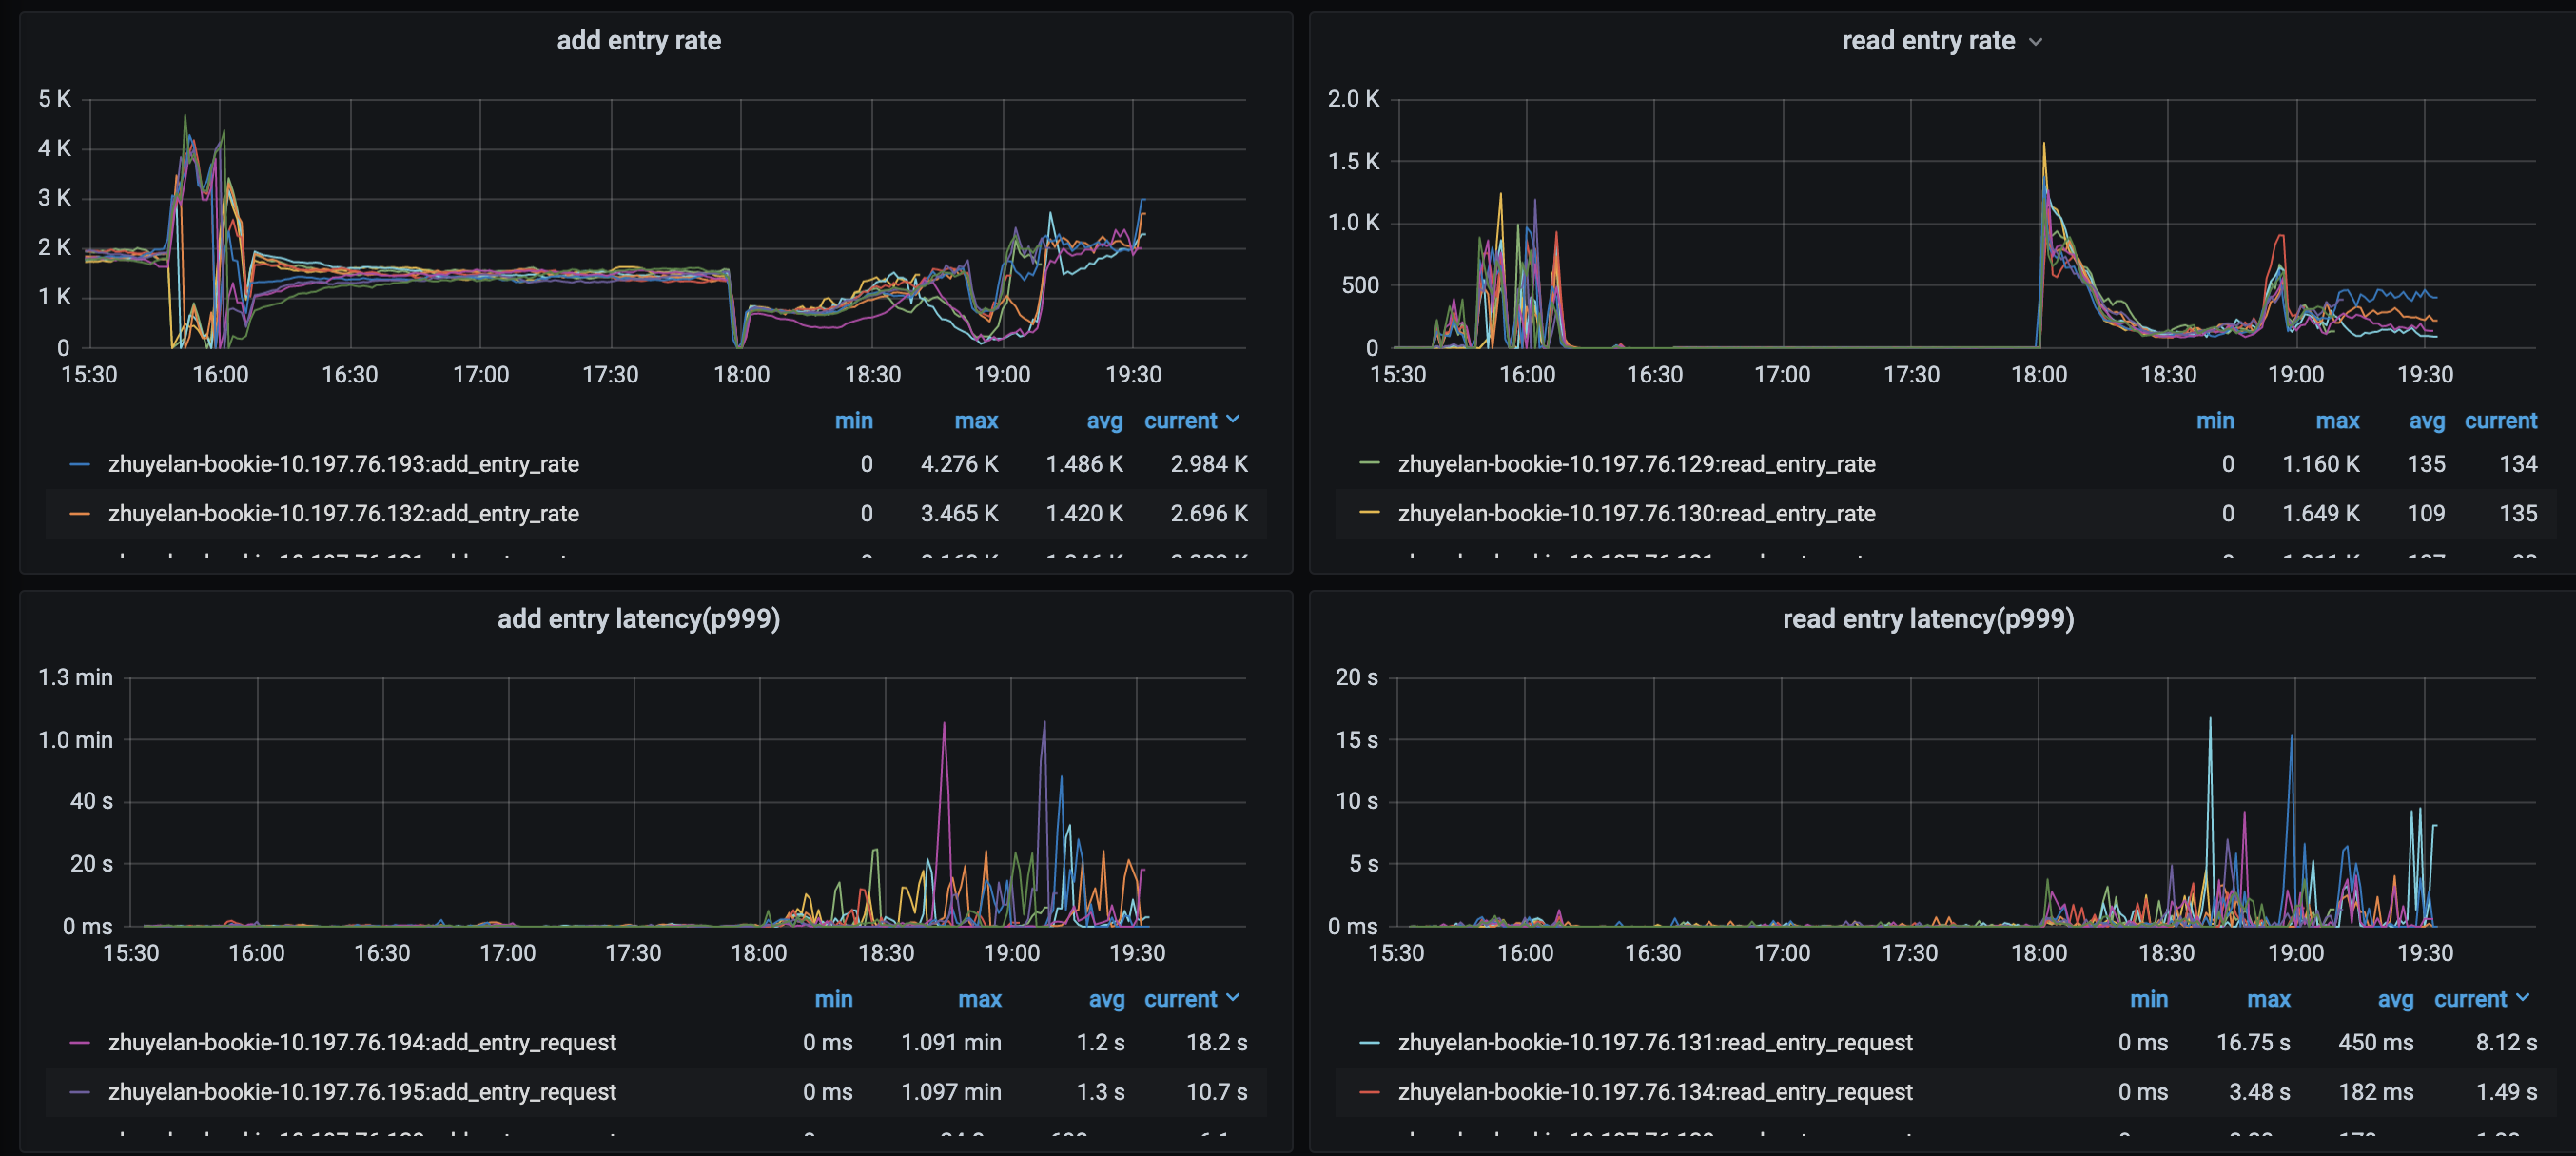Screen dimensions: 2576x1156
Task: Sort add entry rate legend by current
Action: coord(1180,421)
